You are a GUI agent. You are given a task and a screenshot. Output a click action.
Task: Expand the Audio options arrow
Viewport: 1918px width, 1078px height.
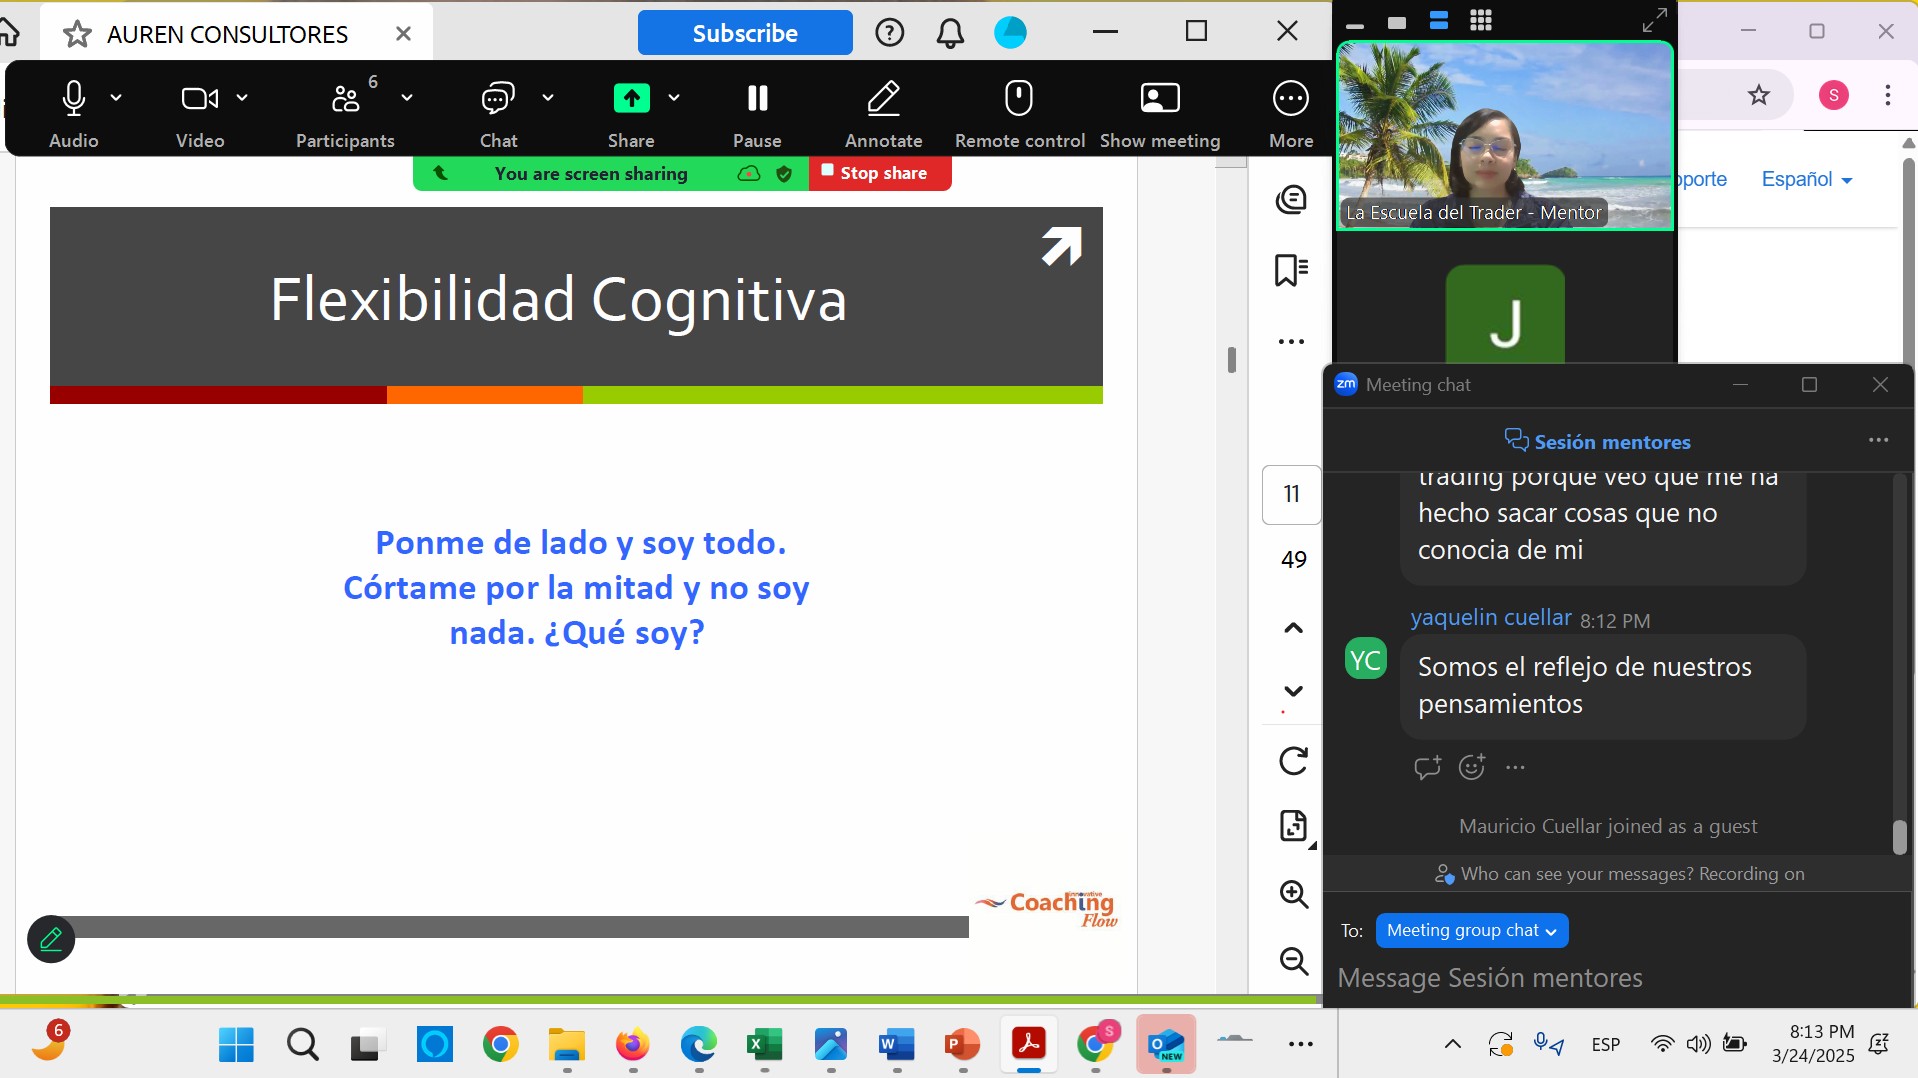pyautogui.click(x=116, y=98)
